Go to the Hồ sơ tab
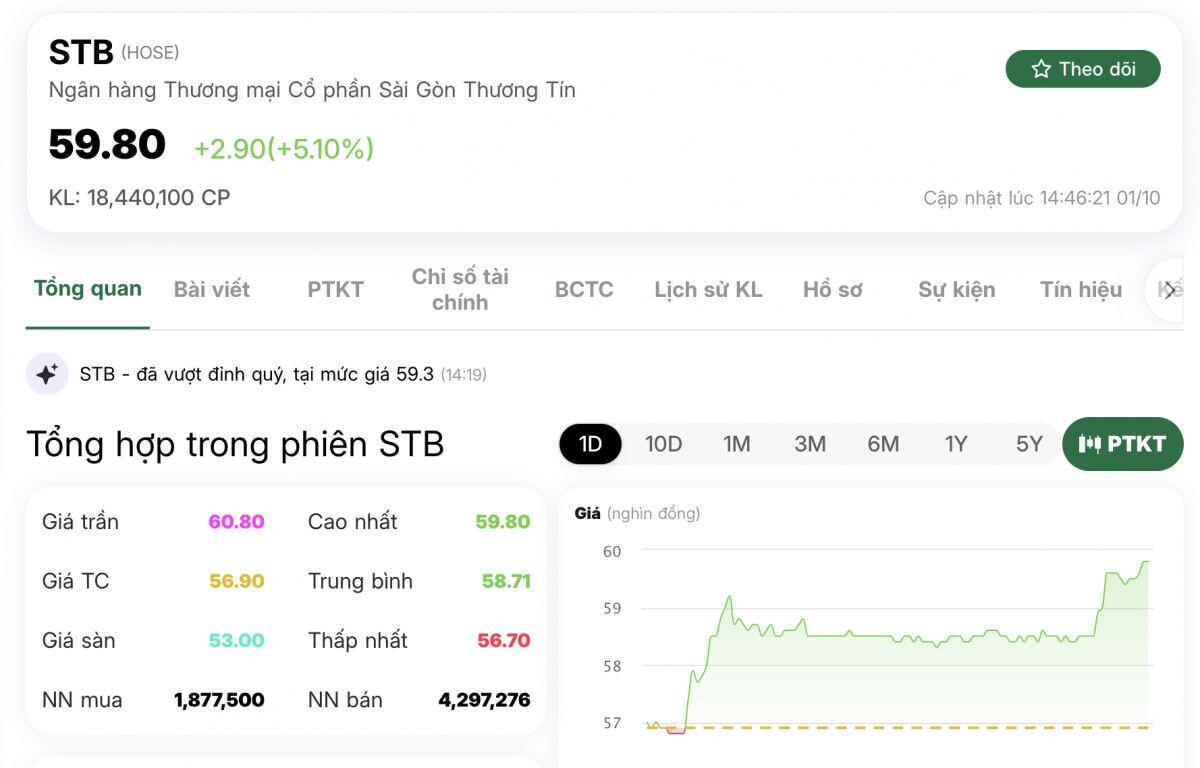The width and height of the screenshot is (1200, 768). (x=832, y=290)
